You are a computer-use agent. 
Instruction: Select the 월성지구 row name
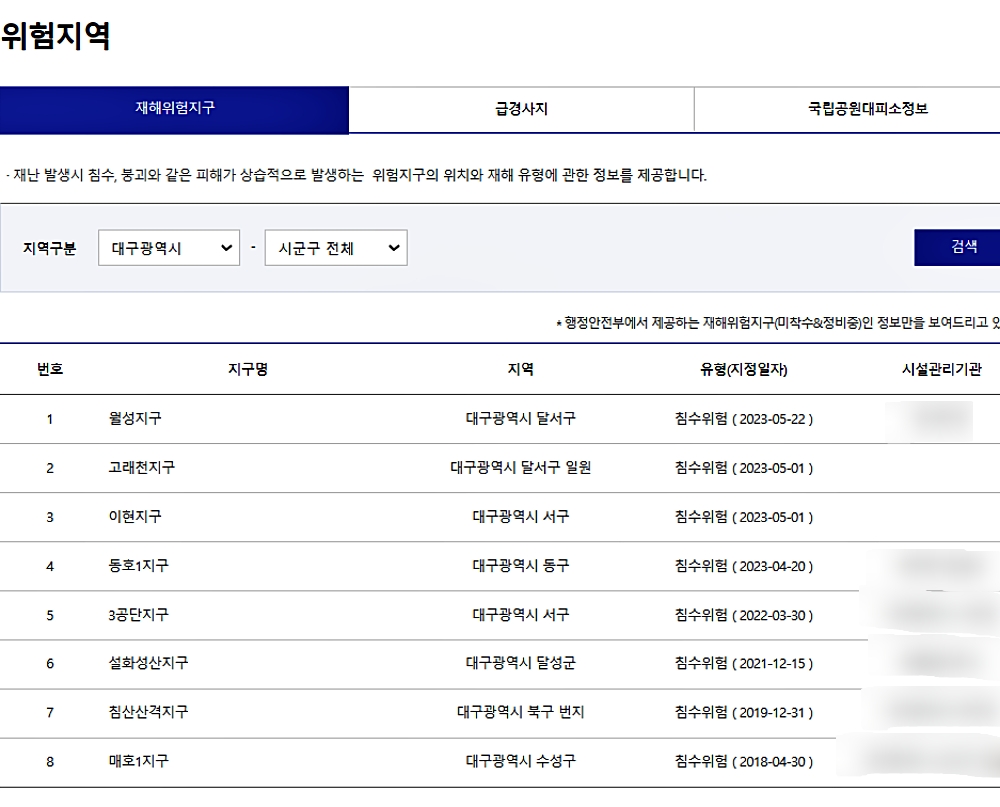(135, 419)
